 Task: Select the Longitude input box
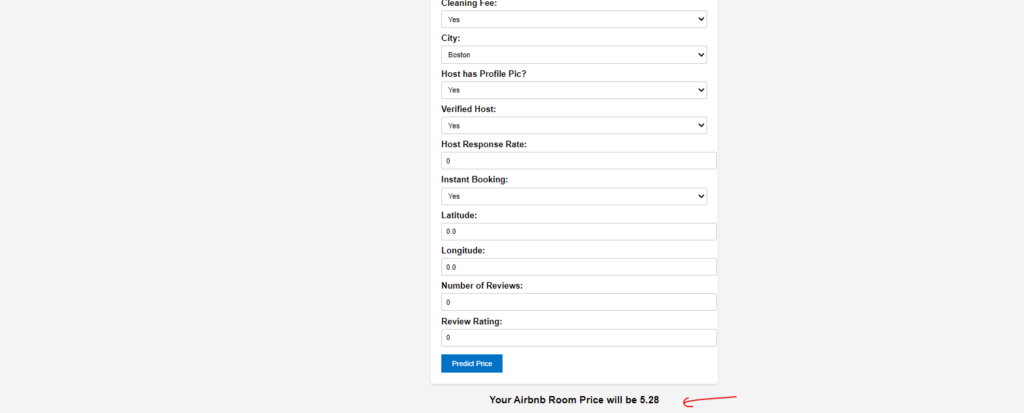point(578,267)
